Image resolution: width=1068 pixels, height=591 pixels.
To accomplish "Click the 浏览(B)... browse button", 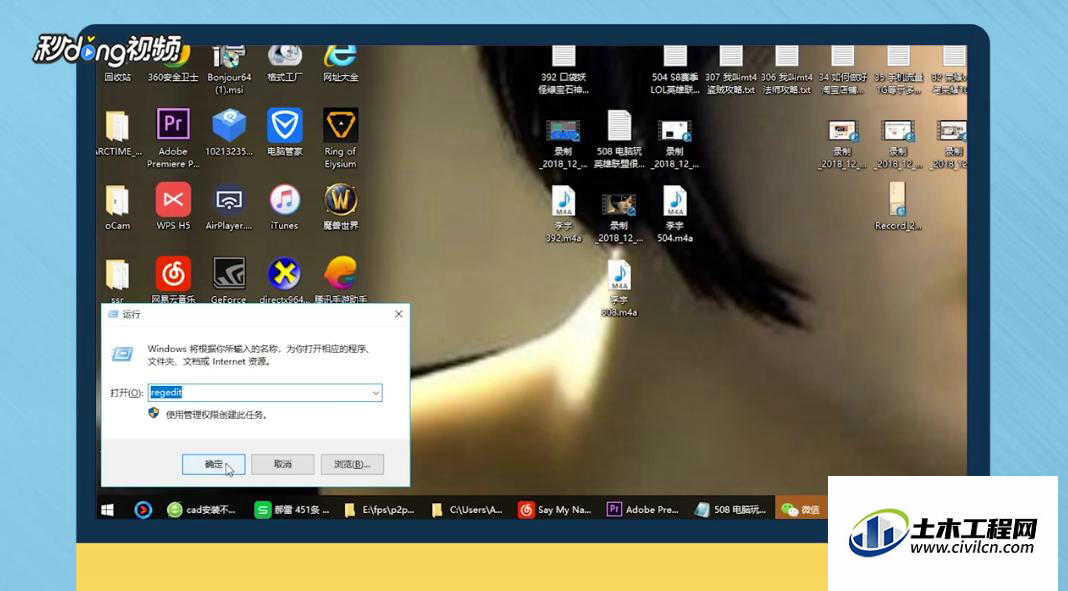I will coord(352,464).
